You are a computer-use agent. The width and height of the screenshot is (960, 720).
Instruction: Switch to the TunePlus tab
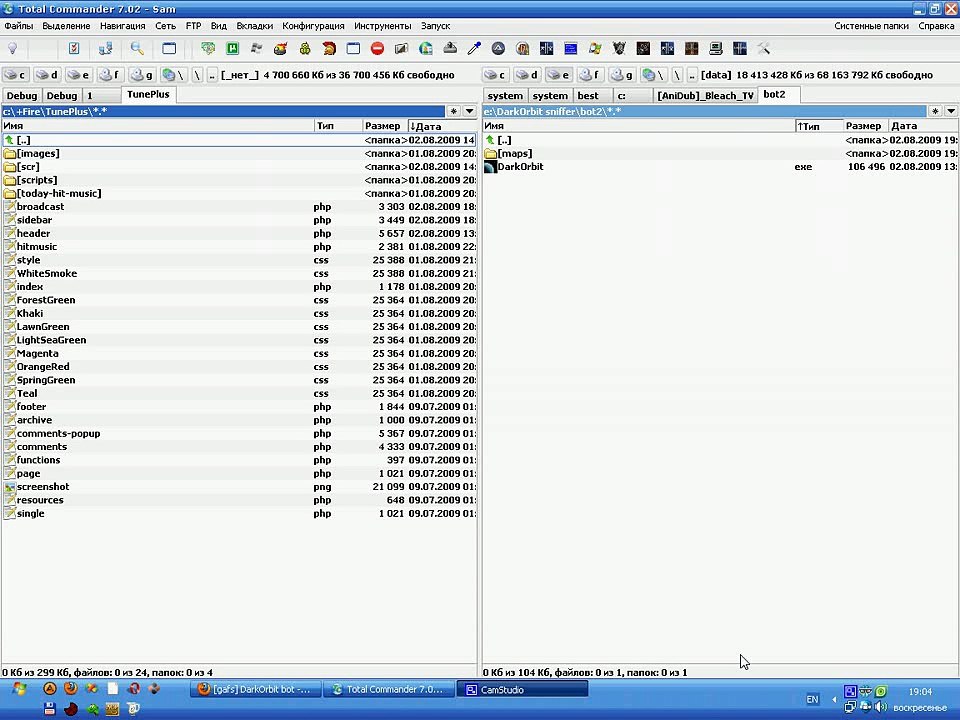pyautogui.click(x=148, y=94)
